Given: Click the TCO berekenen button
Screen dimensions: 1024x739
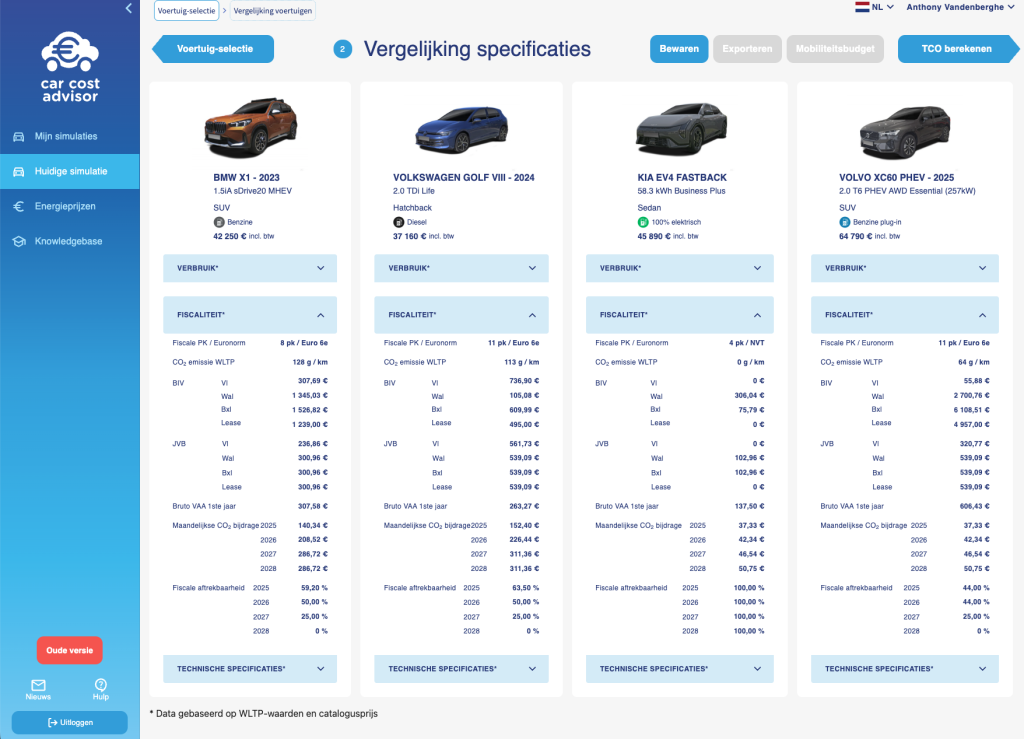Looking at the screenshot, I should point(958,49).
